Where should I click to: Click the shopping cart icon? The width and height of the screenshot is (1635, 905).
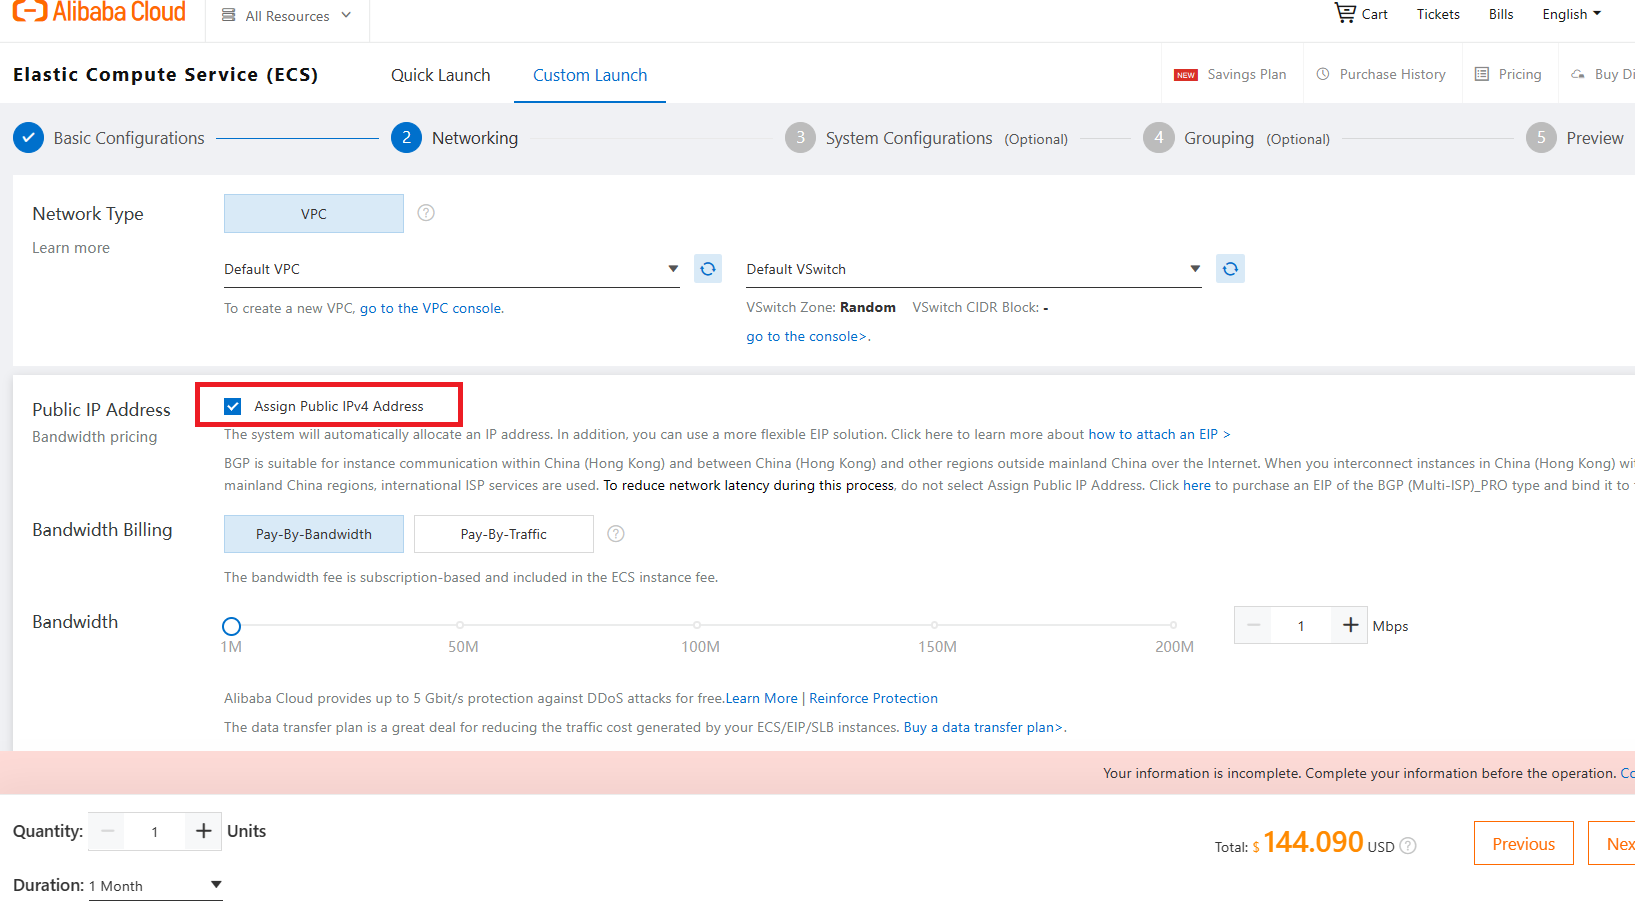[x=1345, y=13]
